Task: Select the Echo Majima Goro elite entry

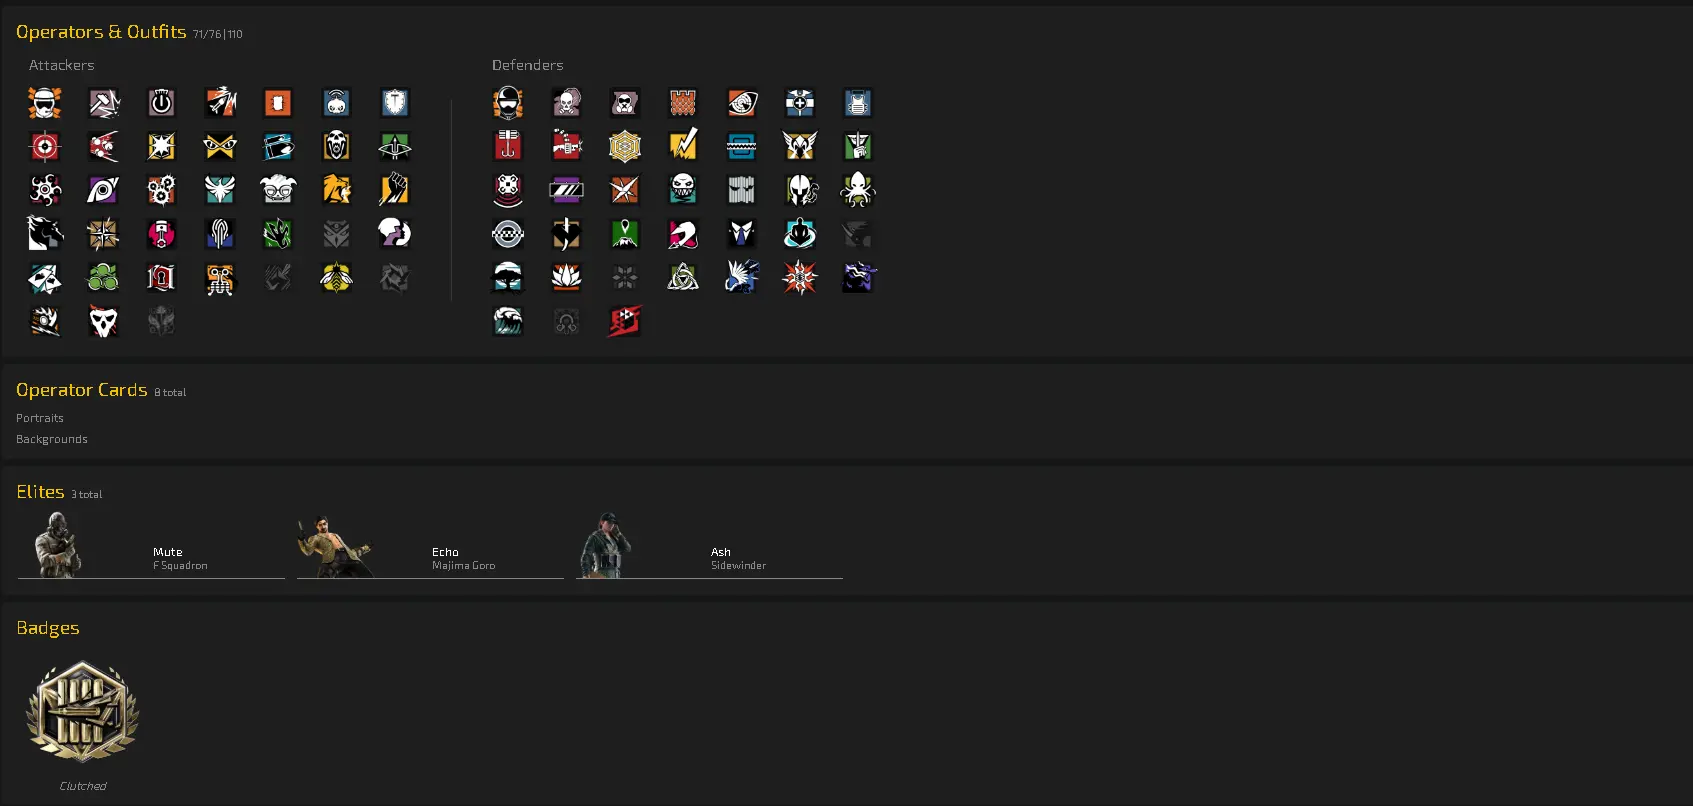Action: coord(430,545)
